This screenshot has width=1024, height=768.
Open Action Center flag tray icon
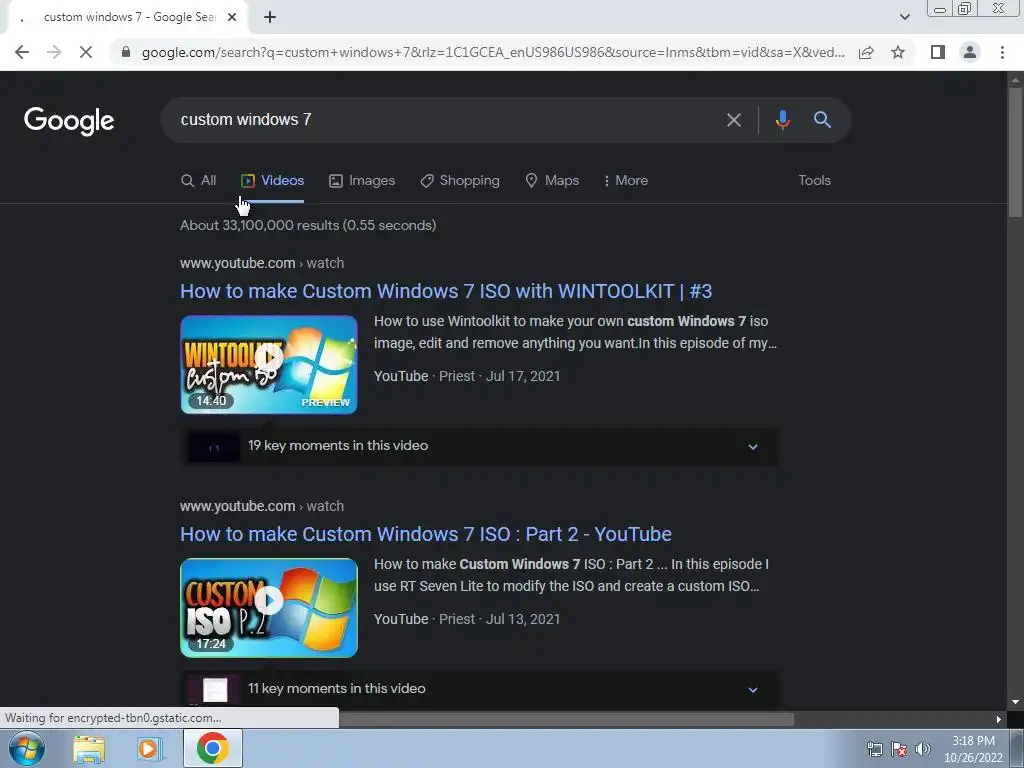tap(899, 749)
